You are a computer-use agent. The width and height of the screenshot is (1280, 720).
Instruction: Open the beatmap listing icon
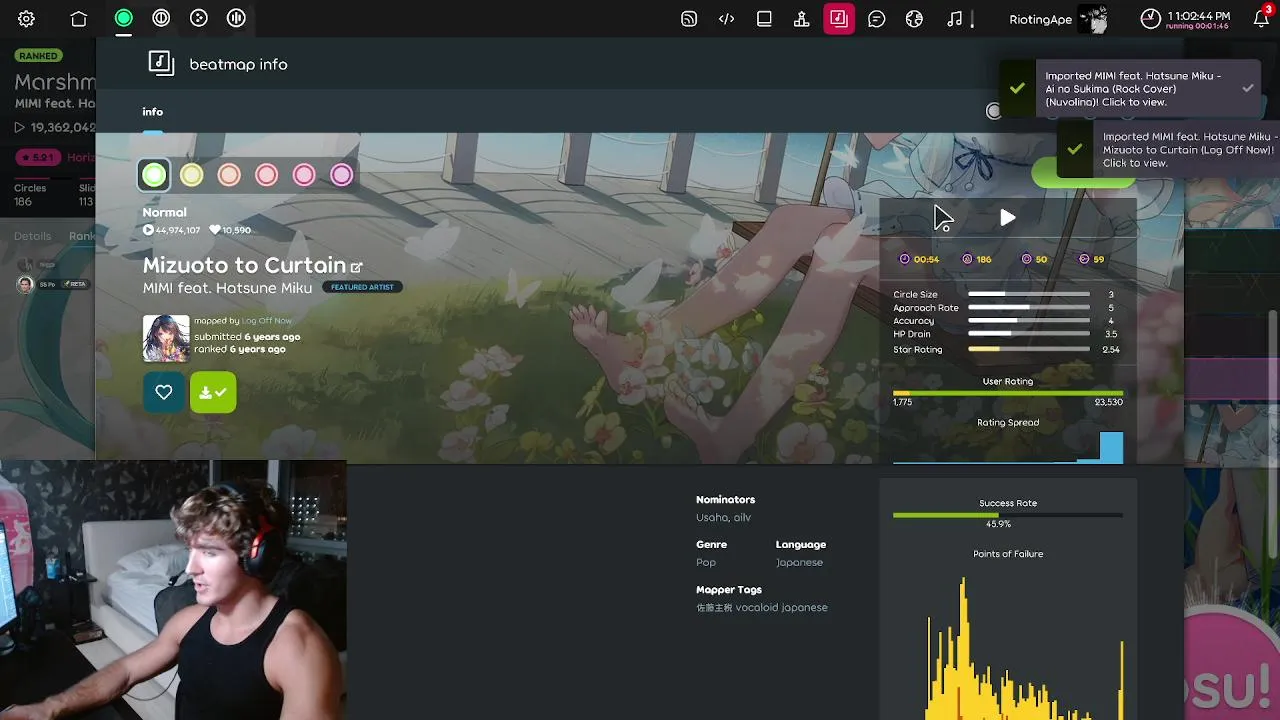click(839, 18)
